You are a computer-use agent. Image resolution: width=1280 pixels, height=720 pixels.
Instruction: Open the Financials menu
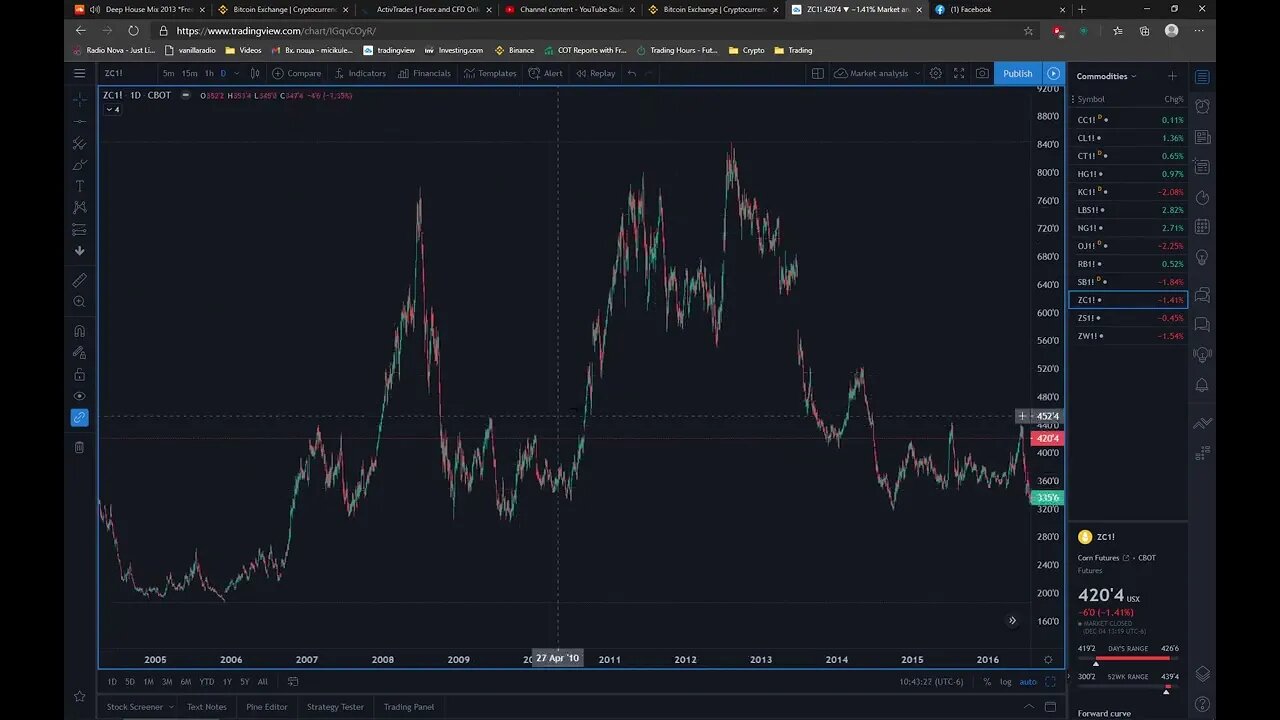tap(424, 73)
